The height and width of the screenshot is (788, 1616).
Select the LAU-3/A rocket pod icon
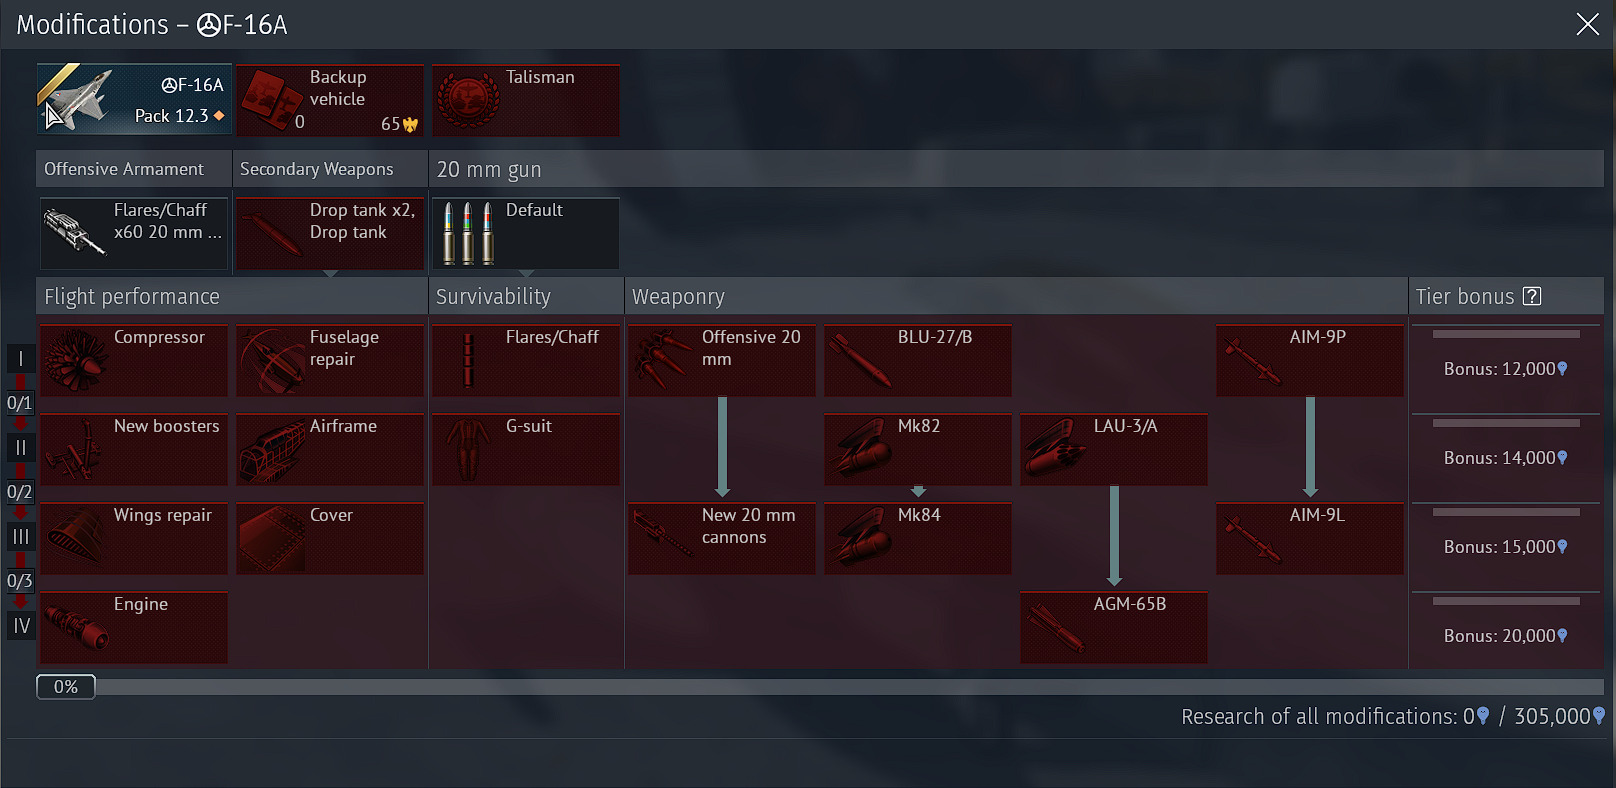tap(1056, 449)
